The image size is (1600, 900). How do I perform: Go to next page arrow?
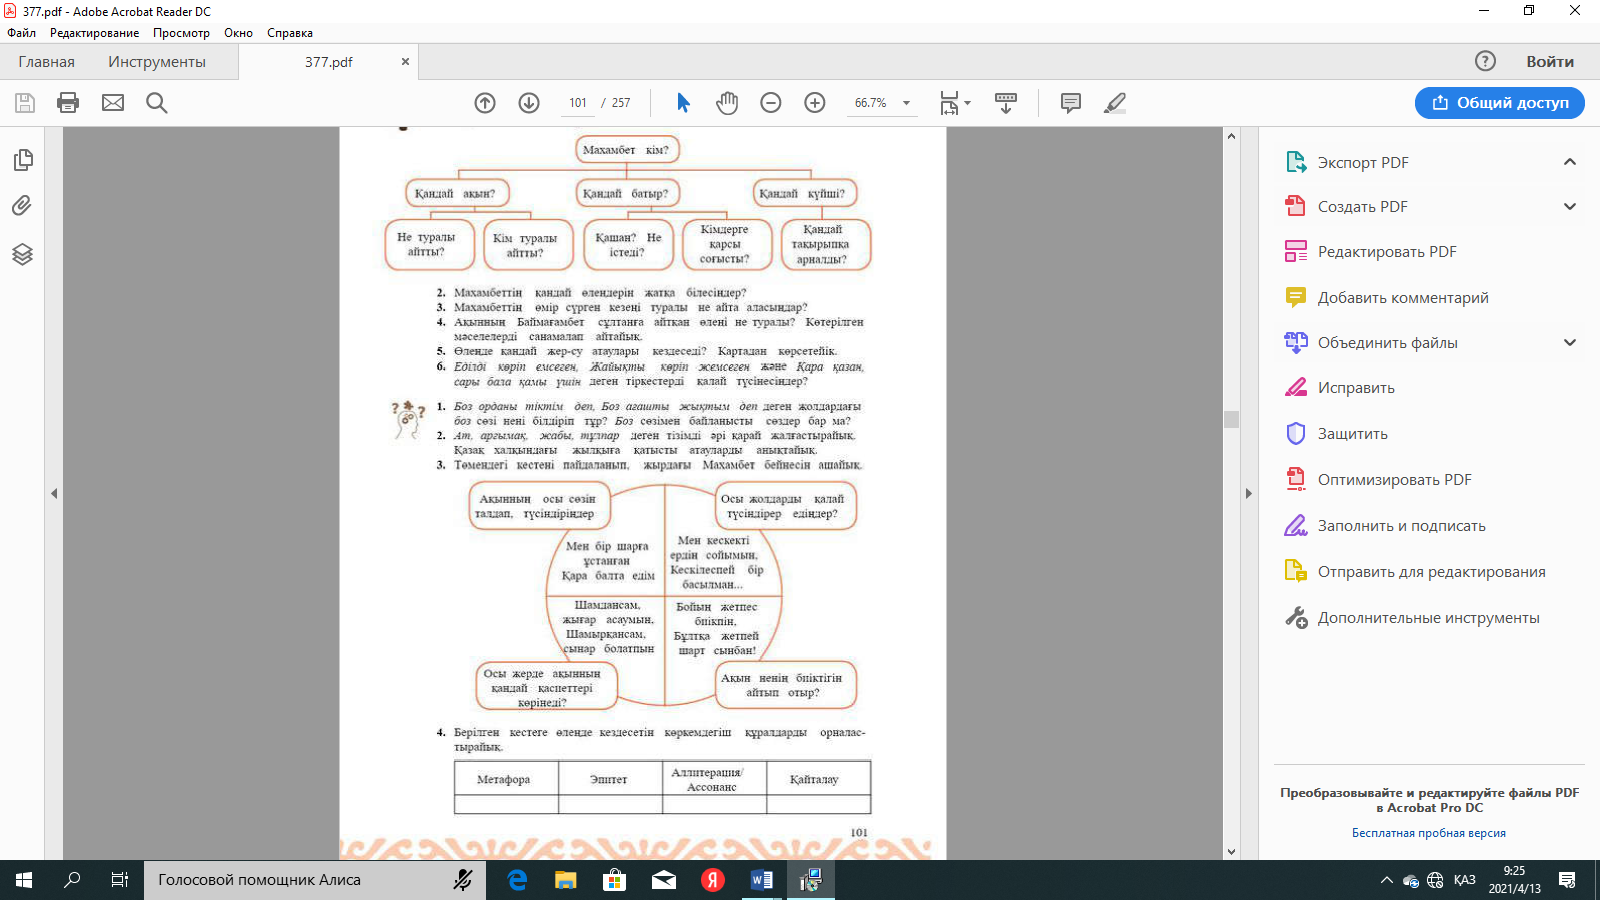pos(529,103)
